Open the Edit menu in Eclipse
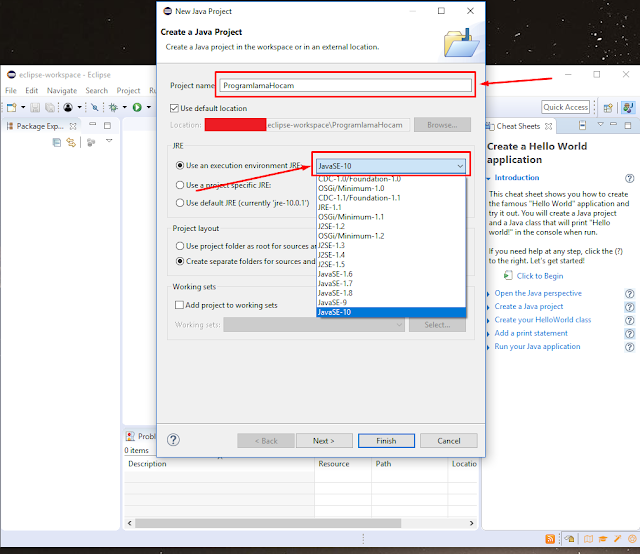640x554 pixels. 31,91
